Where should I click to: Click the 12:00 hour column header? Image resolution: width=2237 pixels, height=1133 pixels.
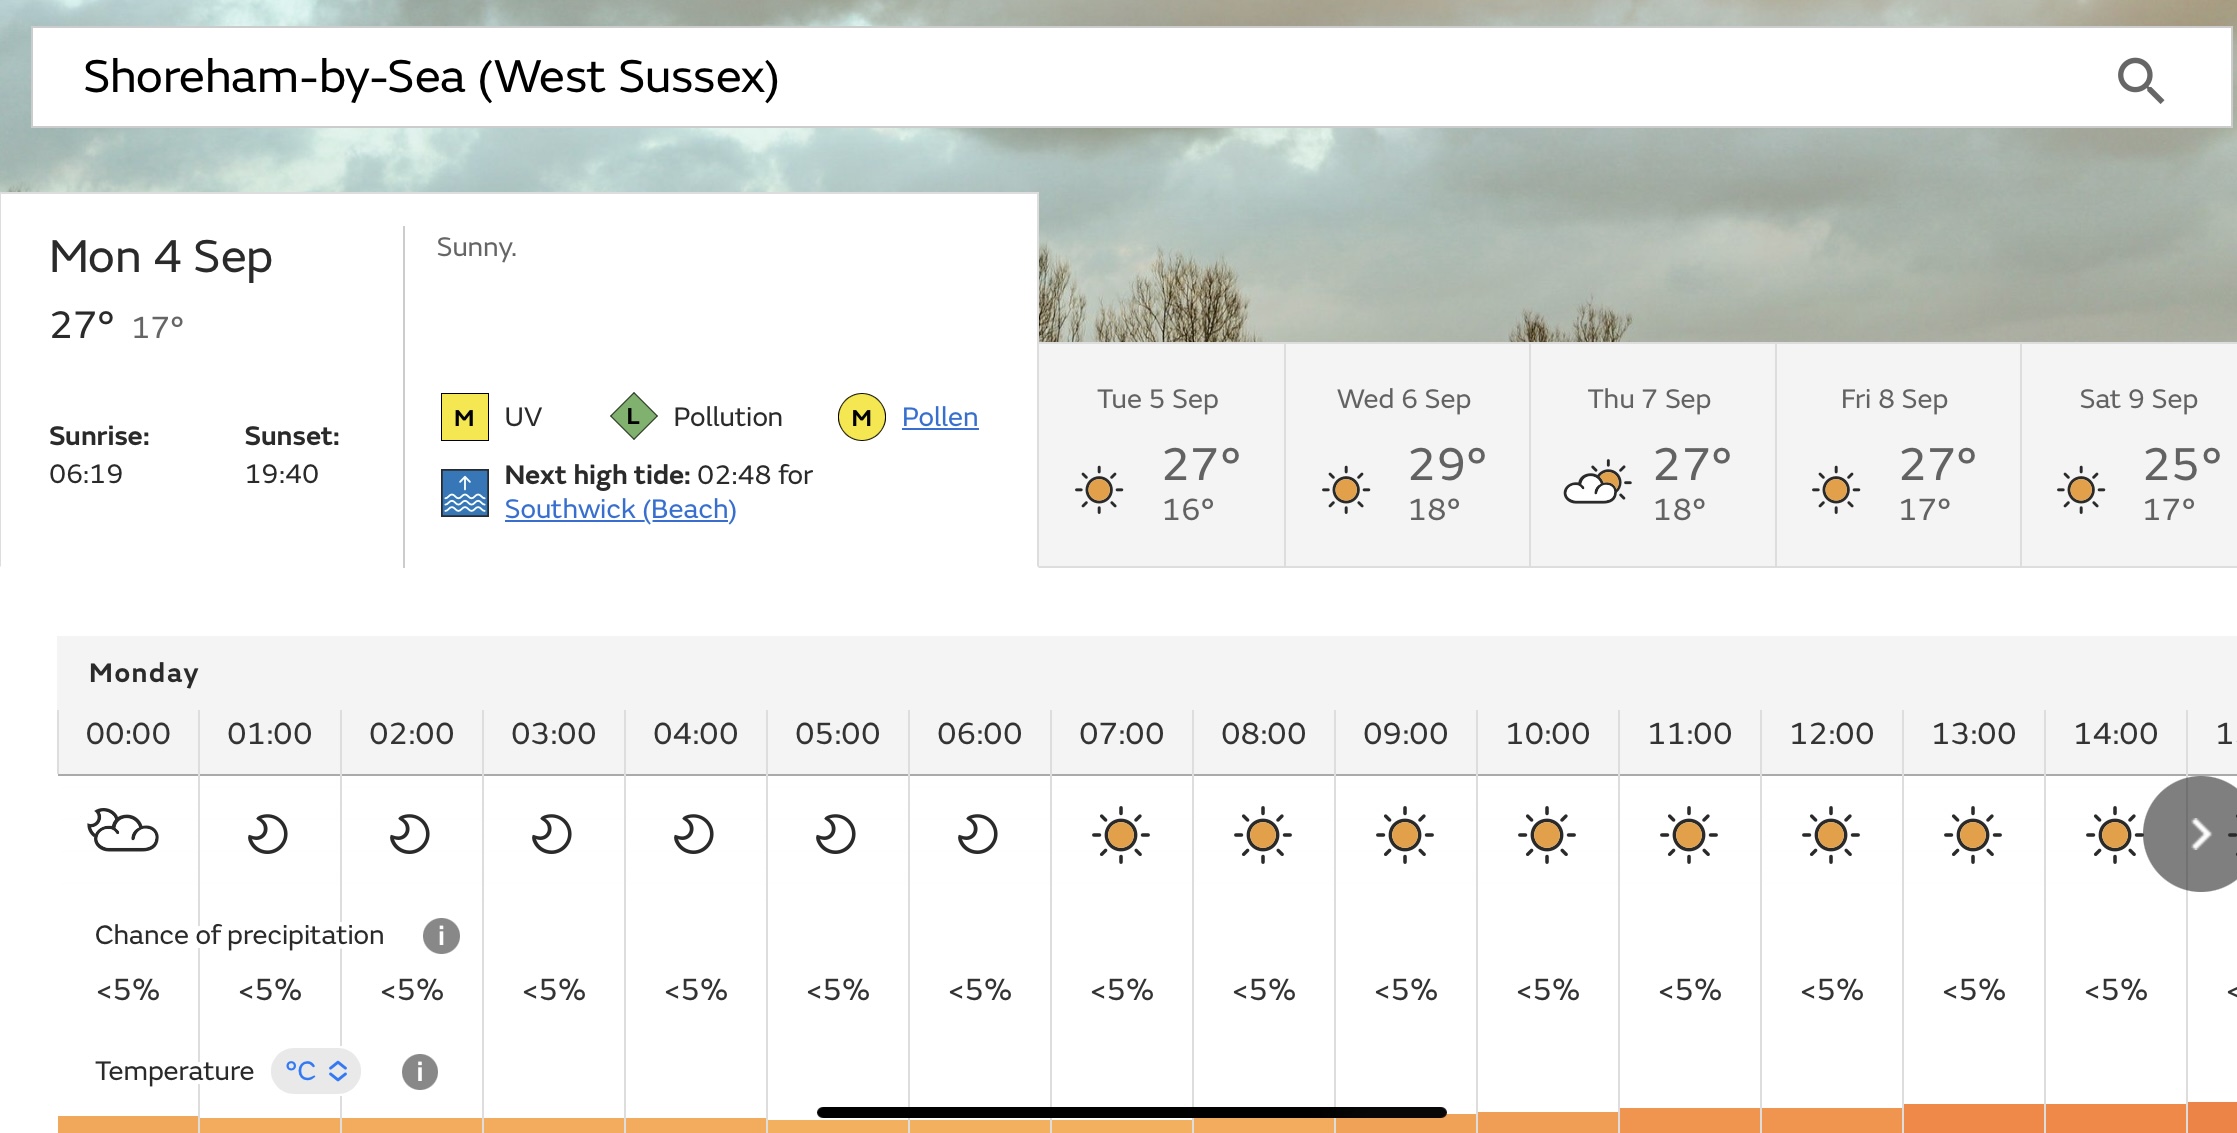click(1831, 734)
